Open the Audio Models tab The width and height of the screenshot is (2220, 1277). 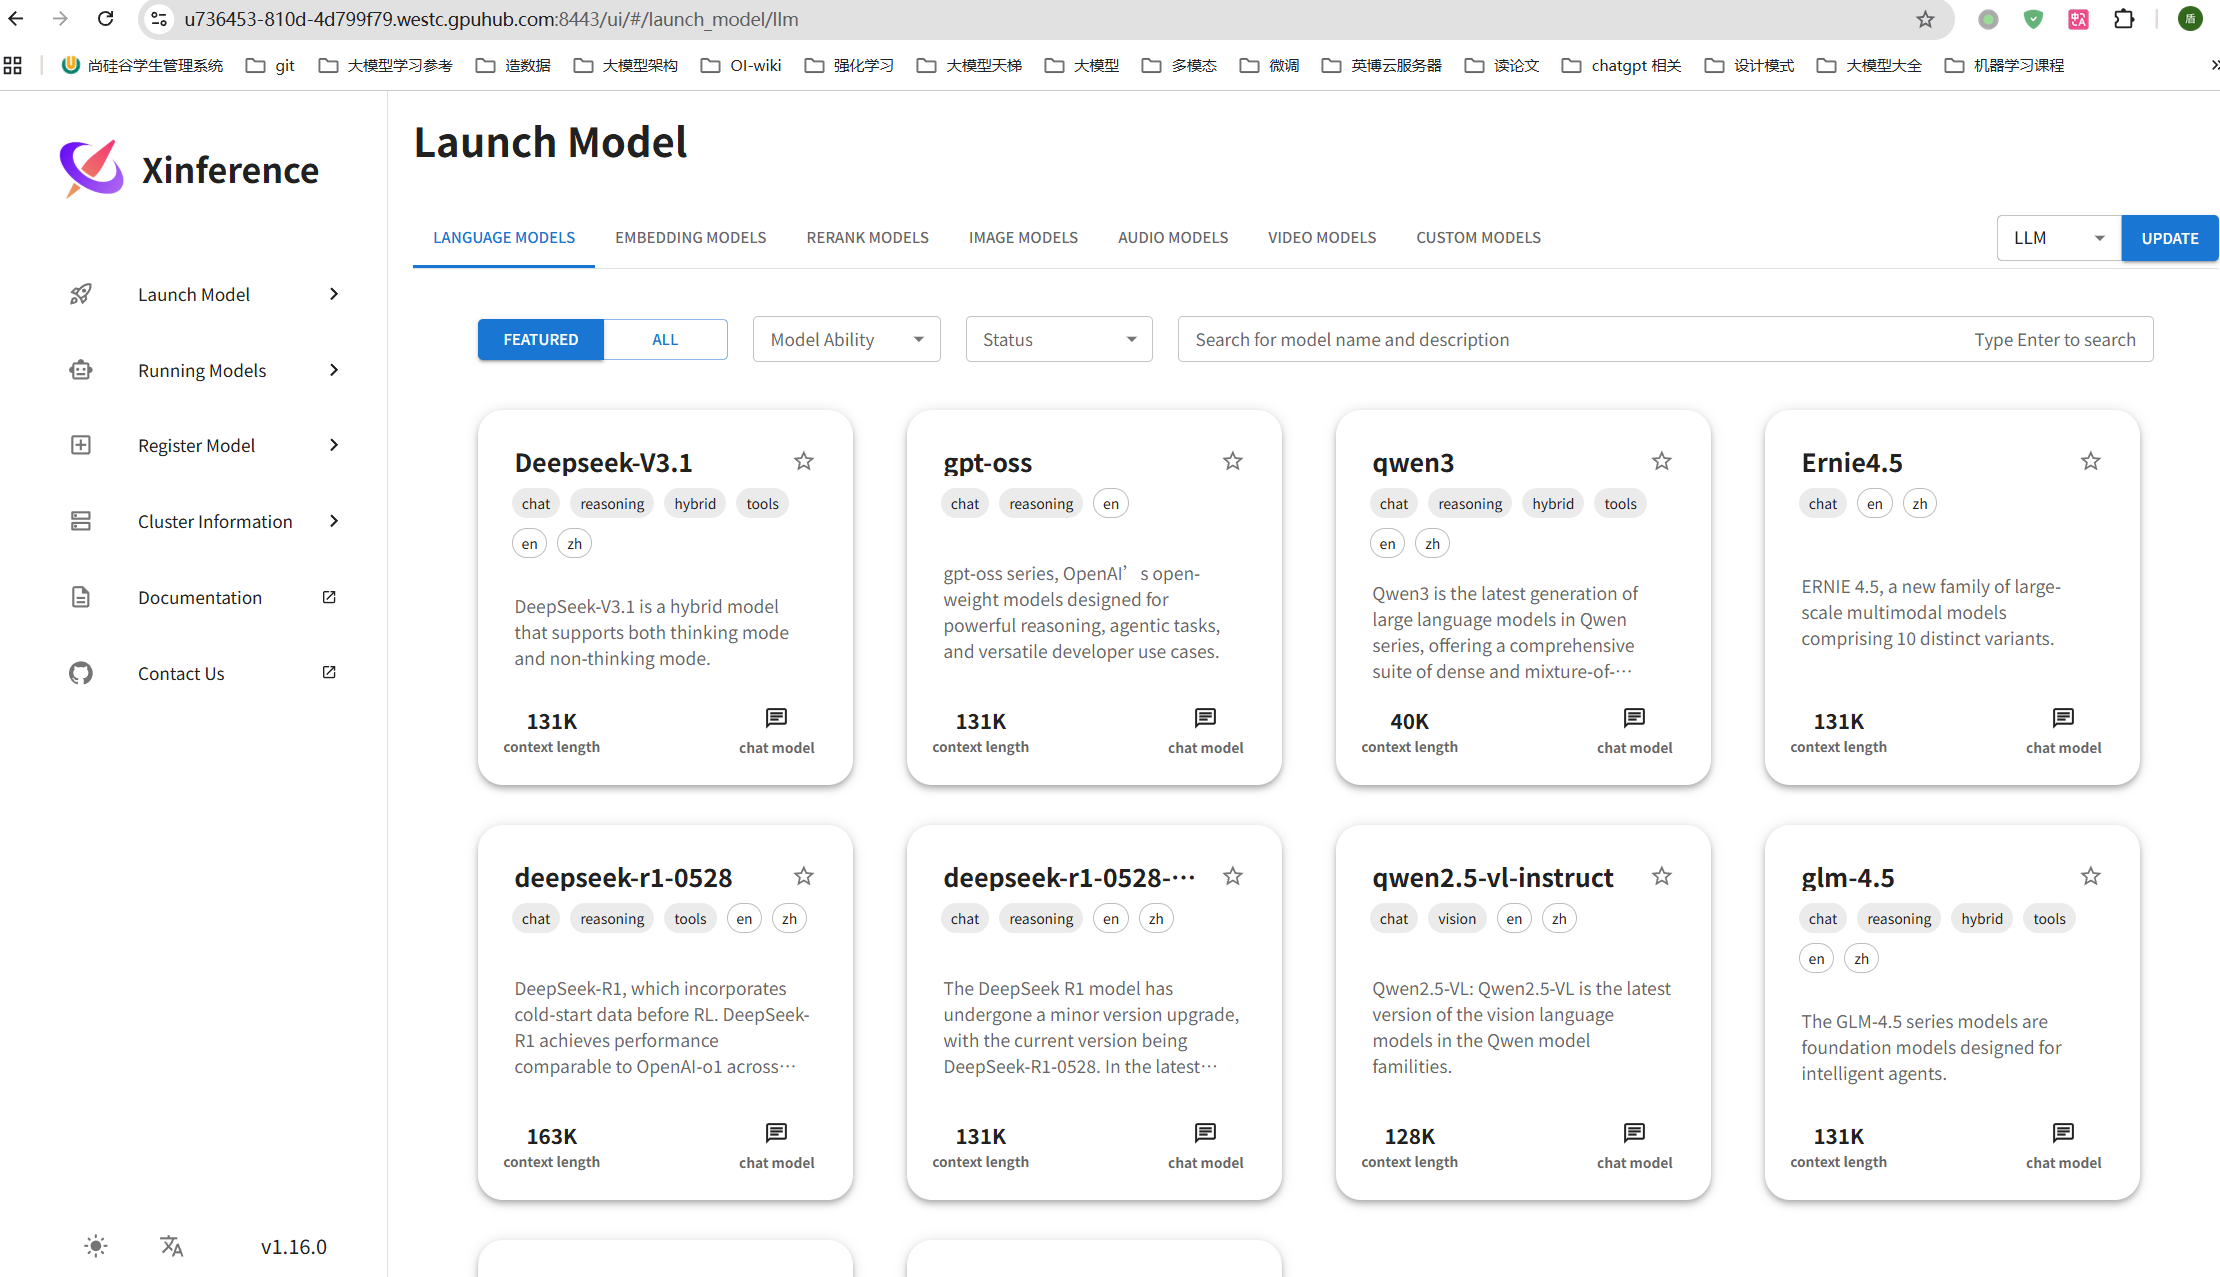[1173, 237]
